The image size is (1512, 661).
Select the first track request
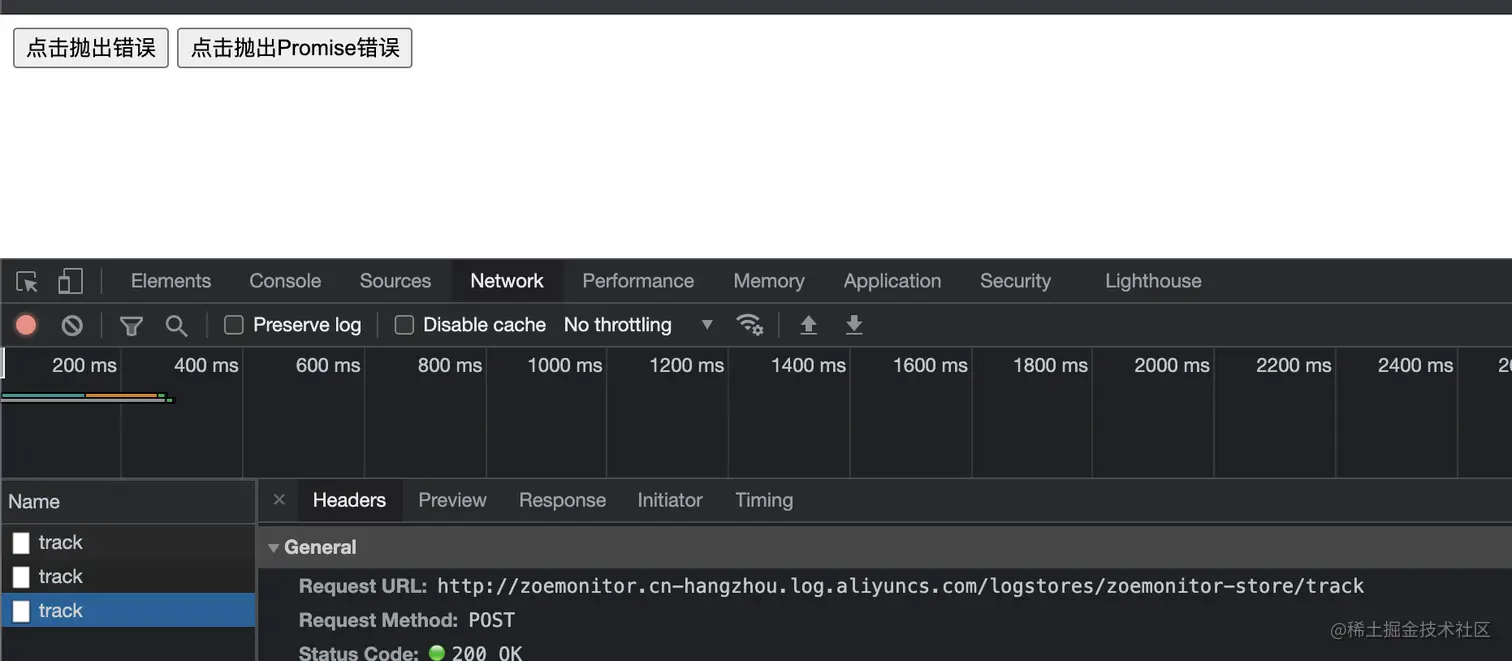pos(128,542)
